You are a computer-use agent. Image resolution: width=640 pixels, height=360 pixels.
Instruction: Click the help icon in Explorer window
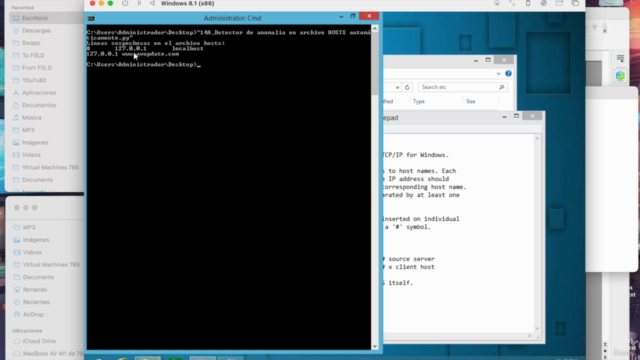pos(508,73)
